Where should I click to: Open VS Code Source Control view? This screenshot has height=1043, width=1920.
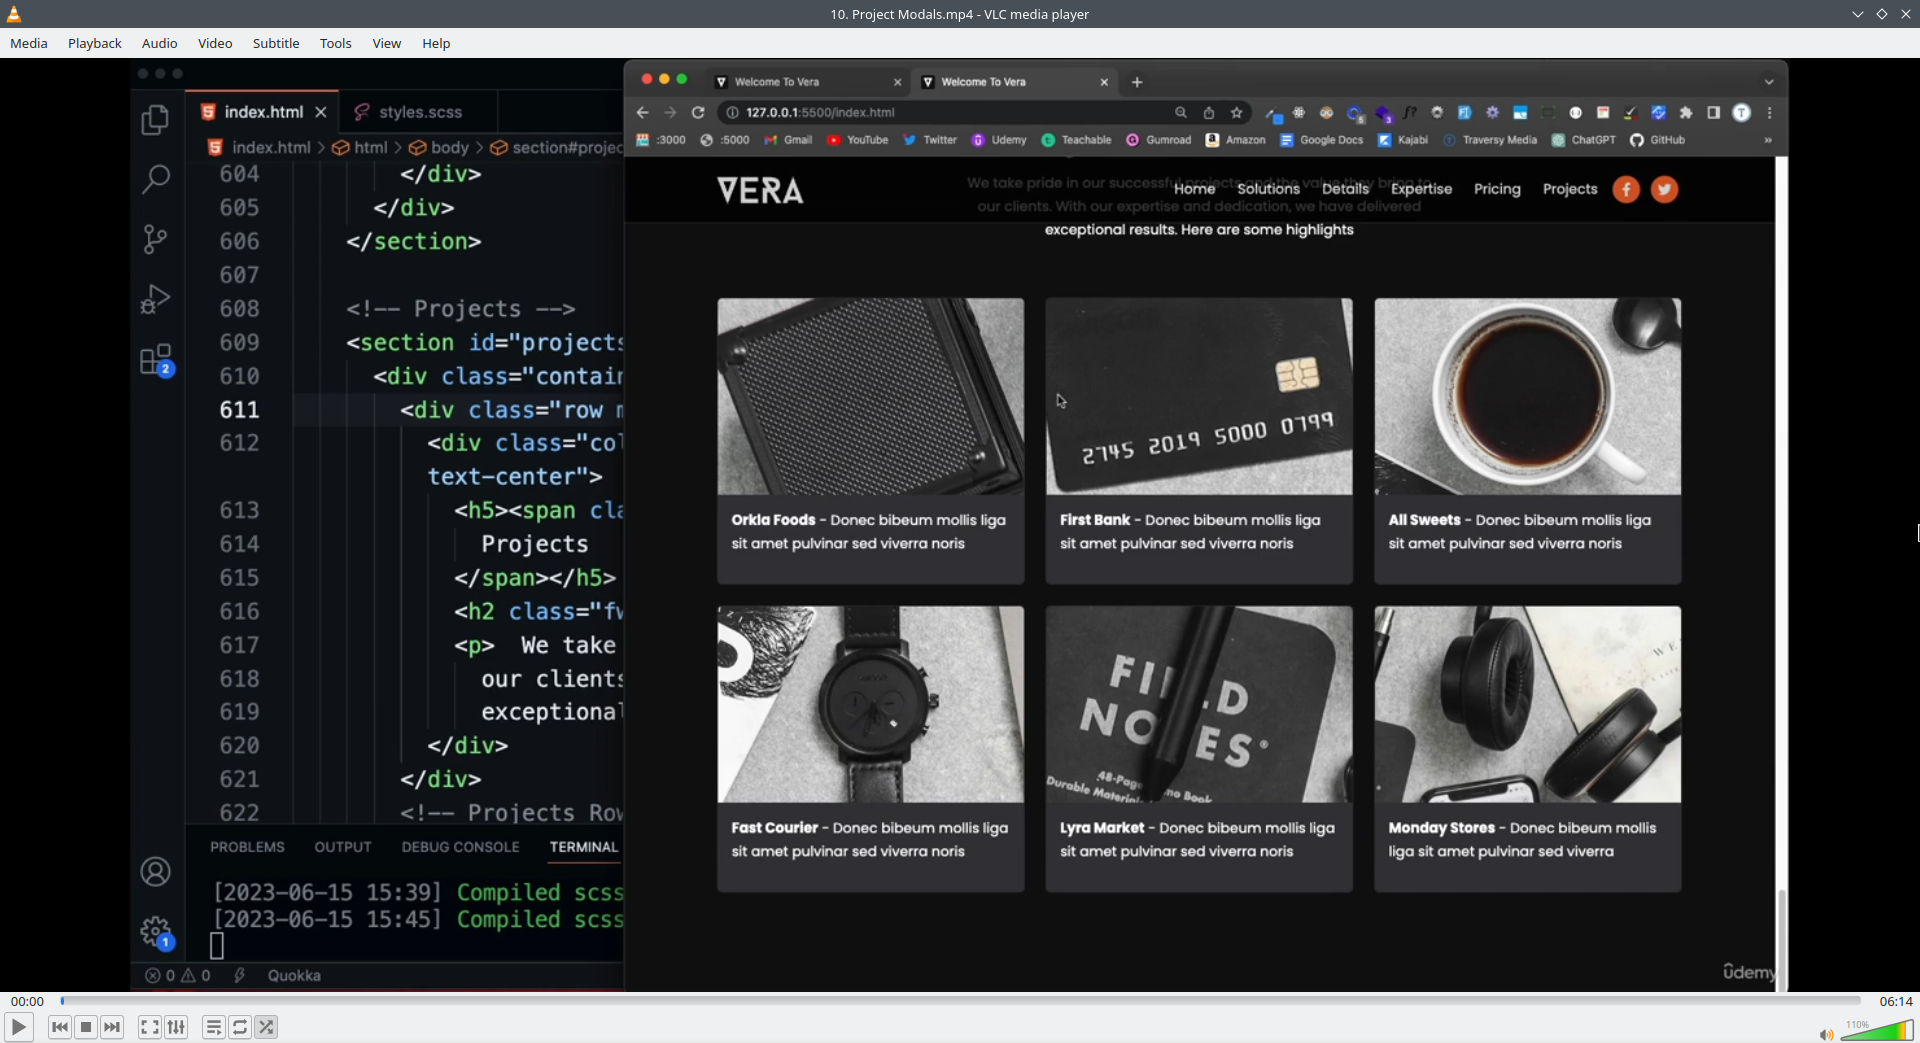click(155, 239)
